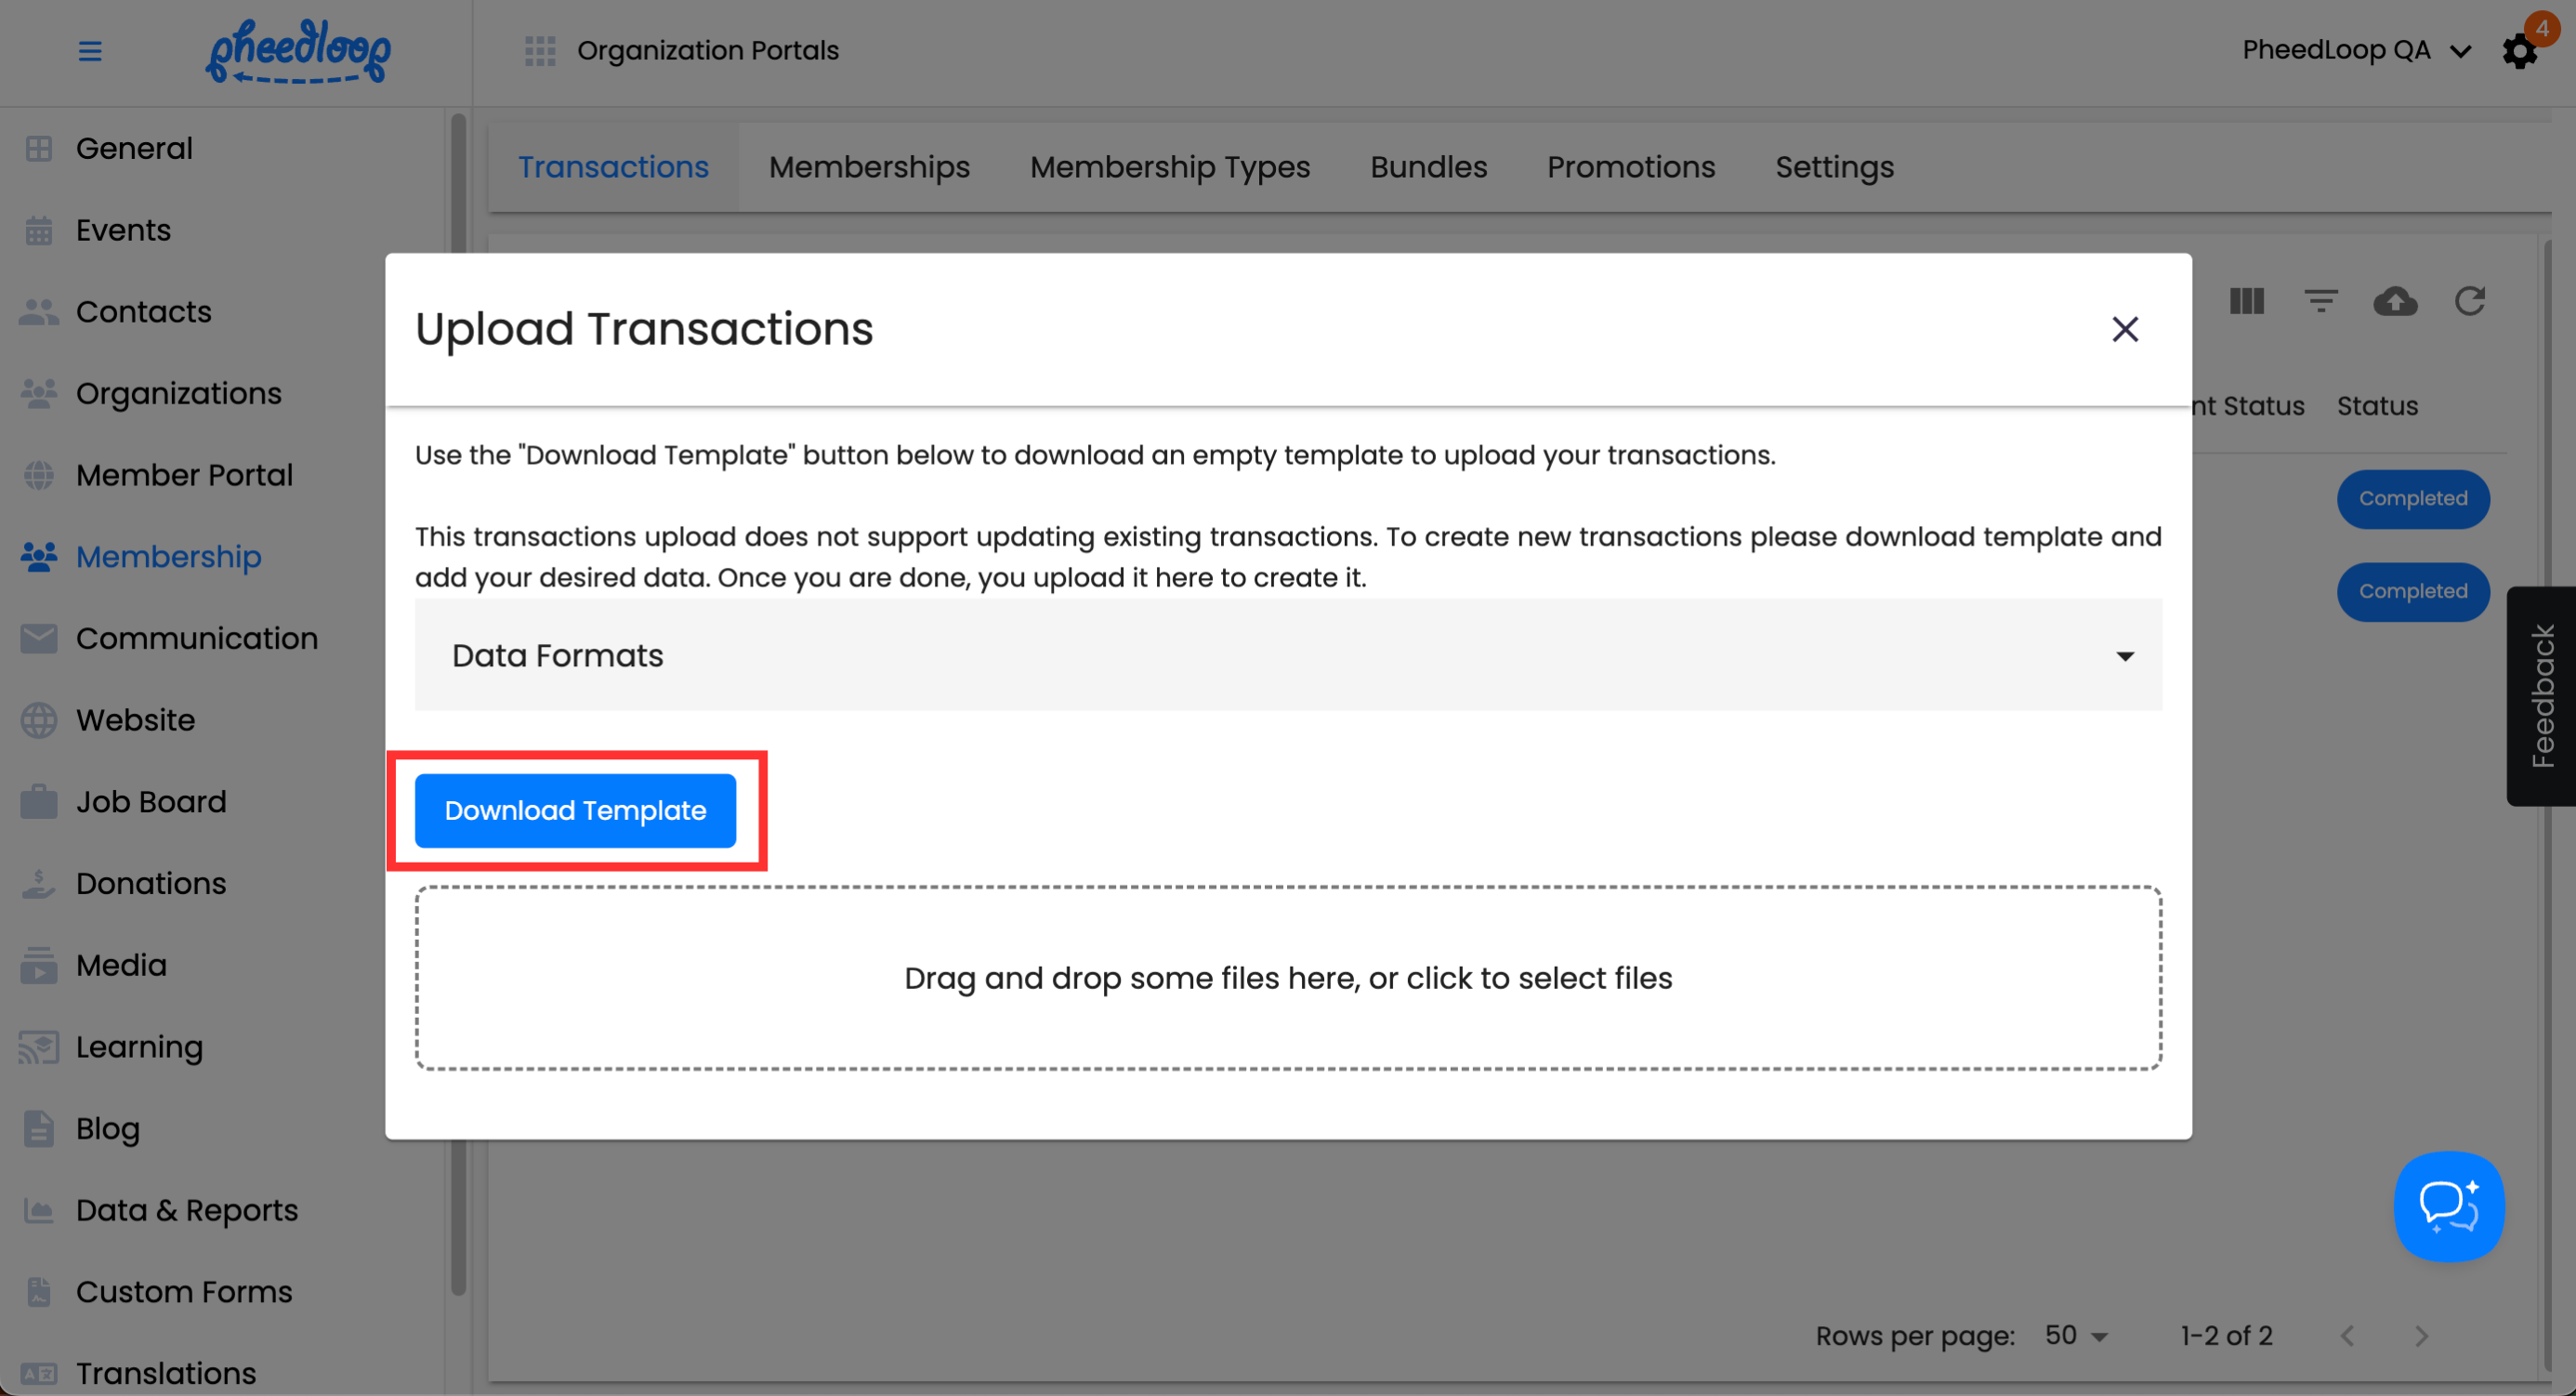The height and width of the screenshot is (1396, 2576).
Task: Switch to the Memberships tab
Action: pos(869,167)
